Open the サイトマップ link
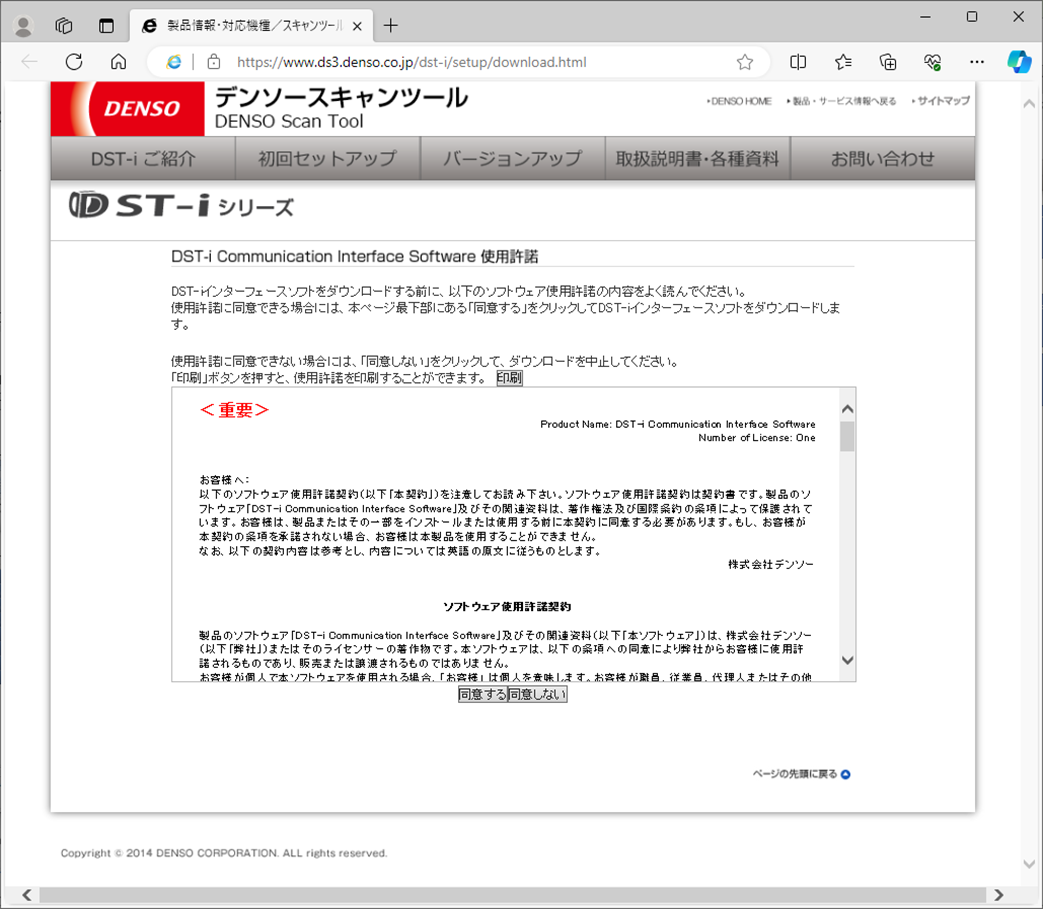The image size is (1043, 909). click(941, 101)
